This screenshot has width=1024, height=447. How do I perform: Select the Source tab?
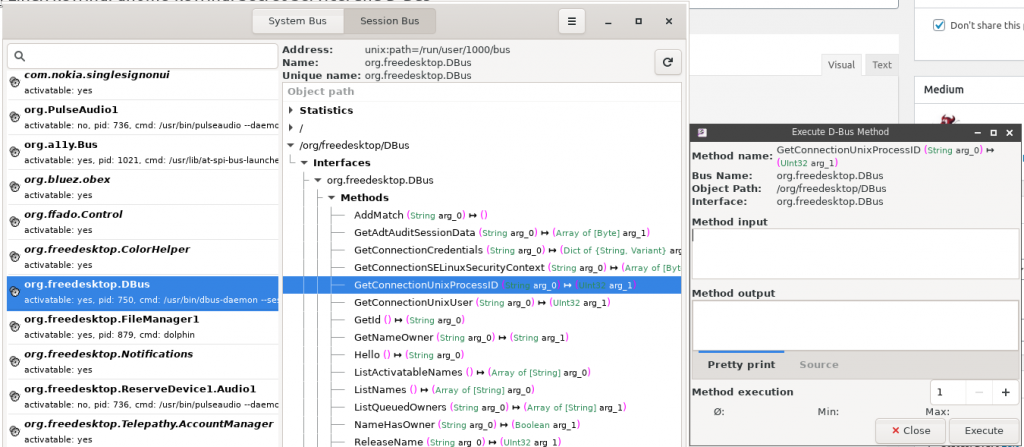tap(819, 365)
